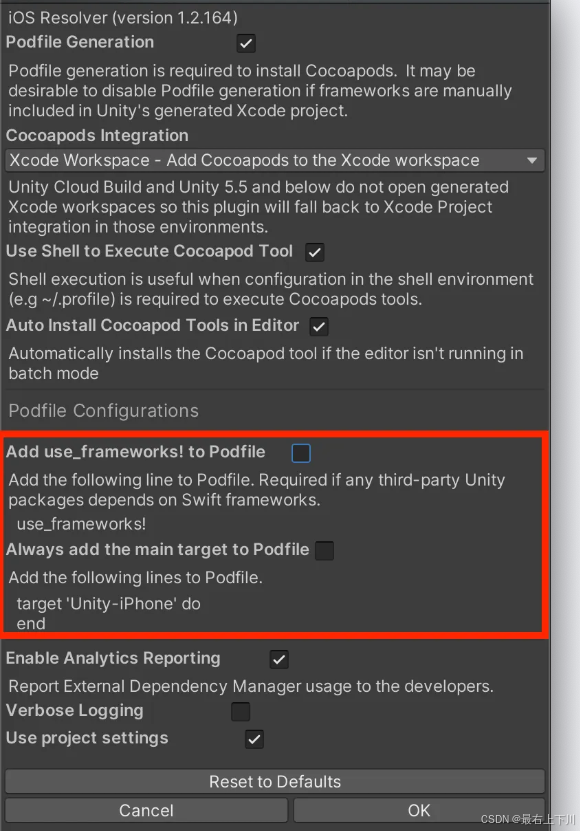The width and height of the screenshot is (580, 831).
Task: Click the Cocoapods Integration label
Action: point(97,136)
